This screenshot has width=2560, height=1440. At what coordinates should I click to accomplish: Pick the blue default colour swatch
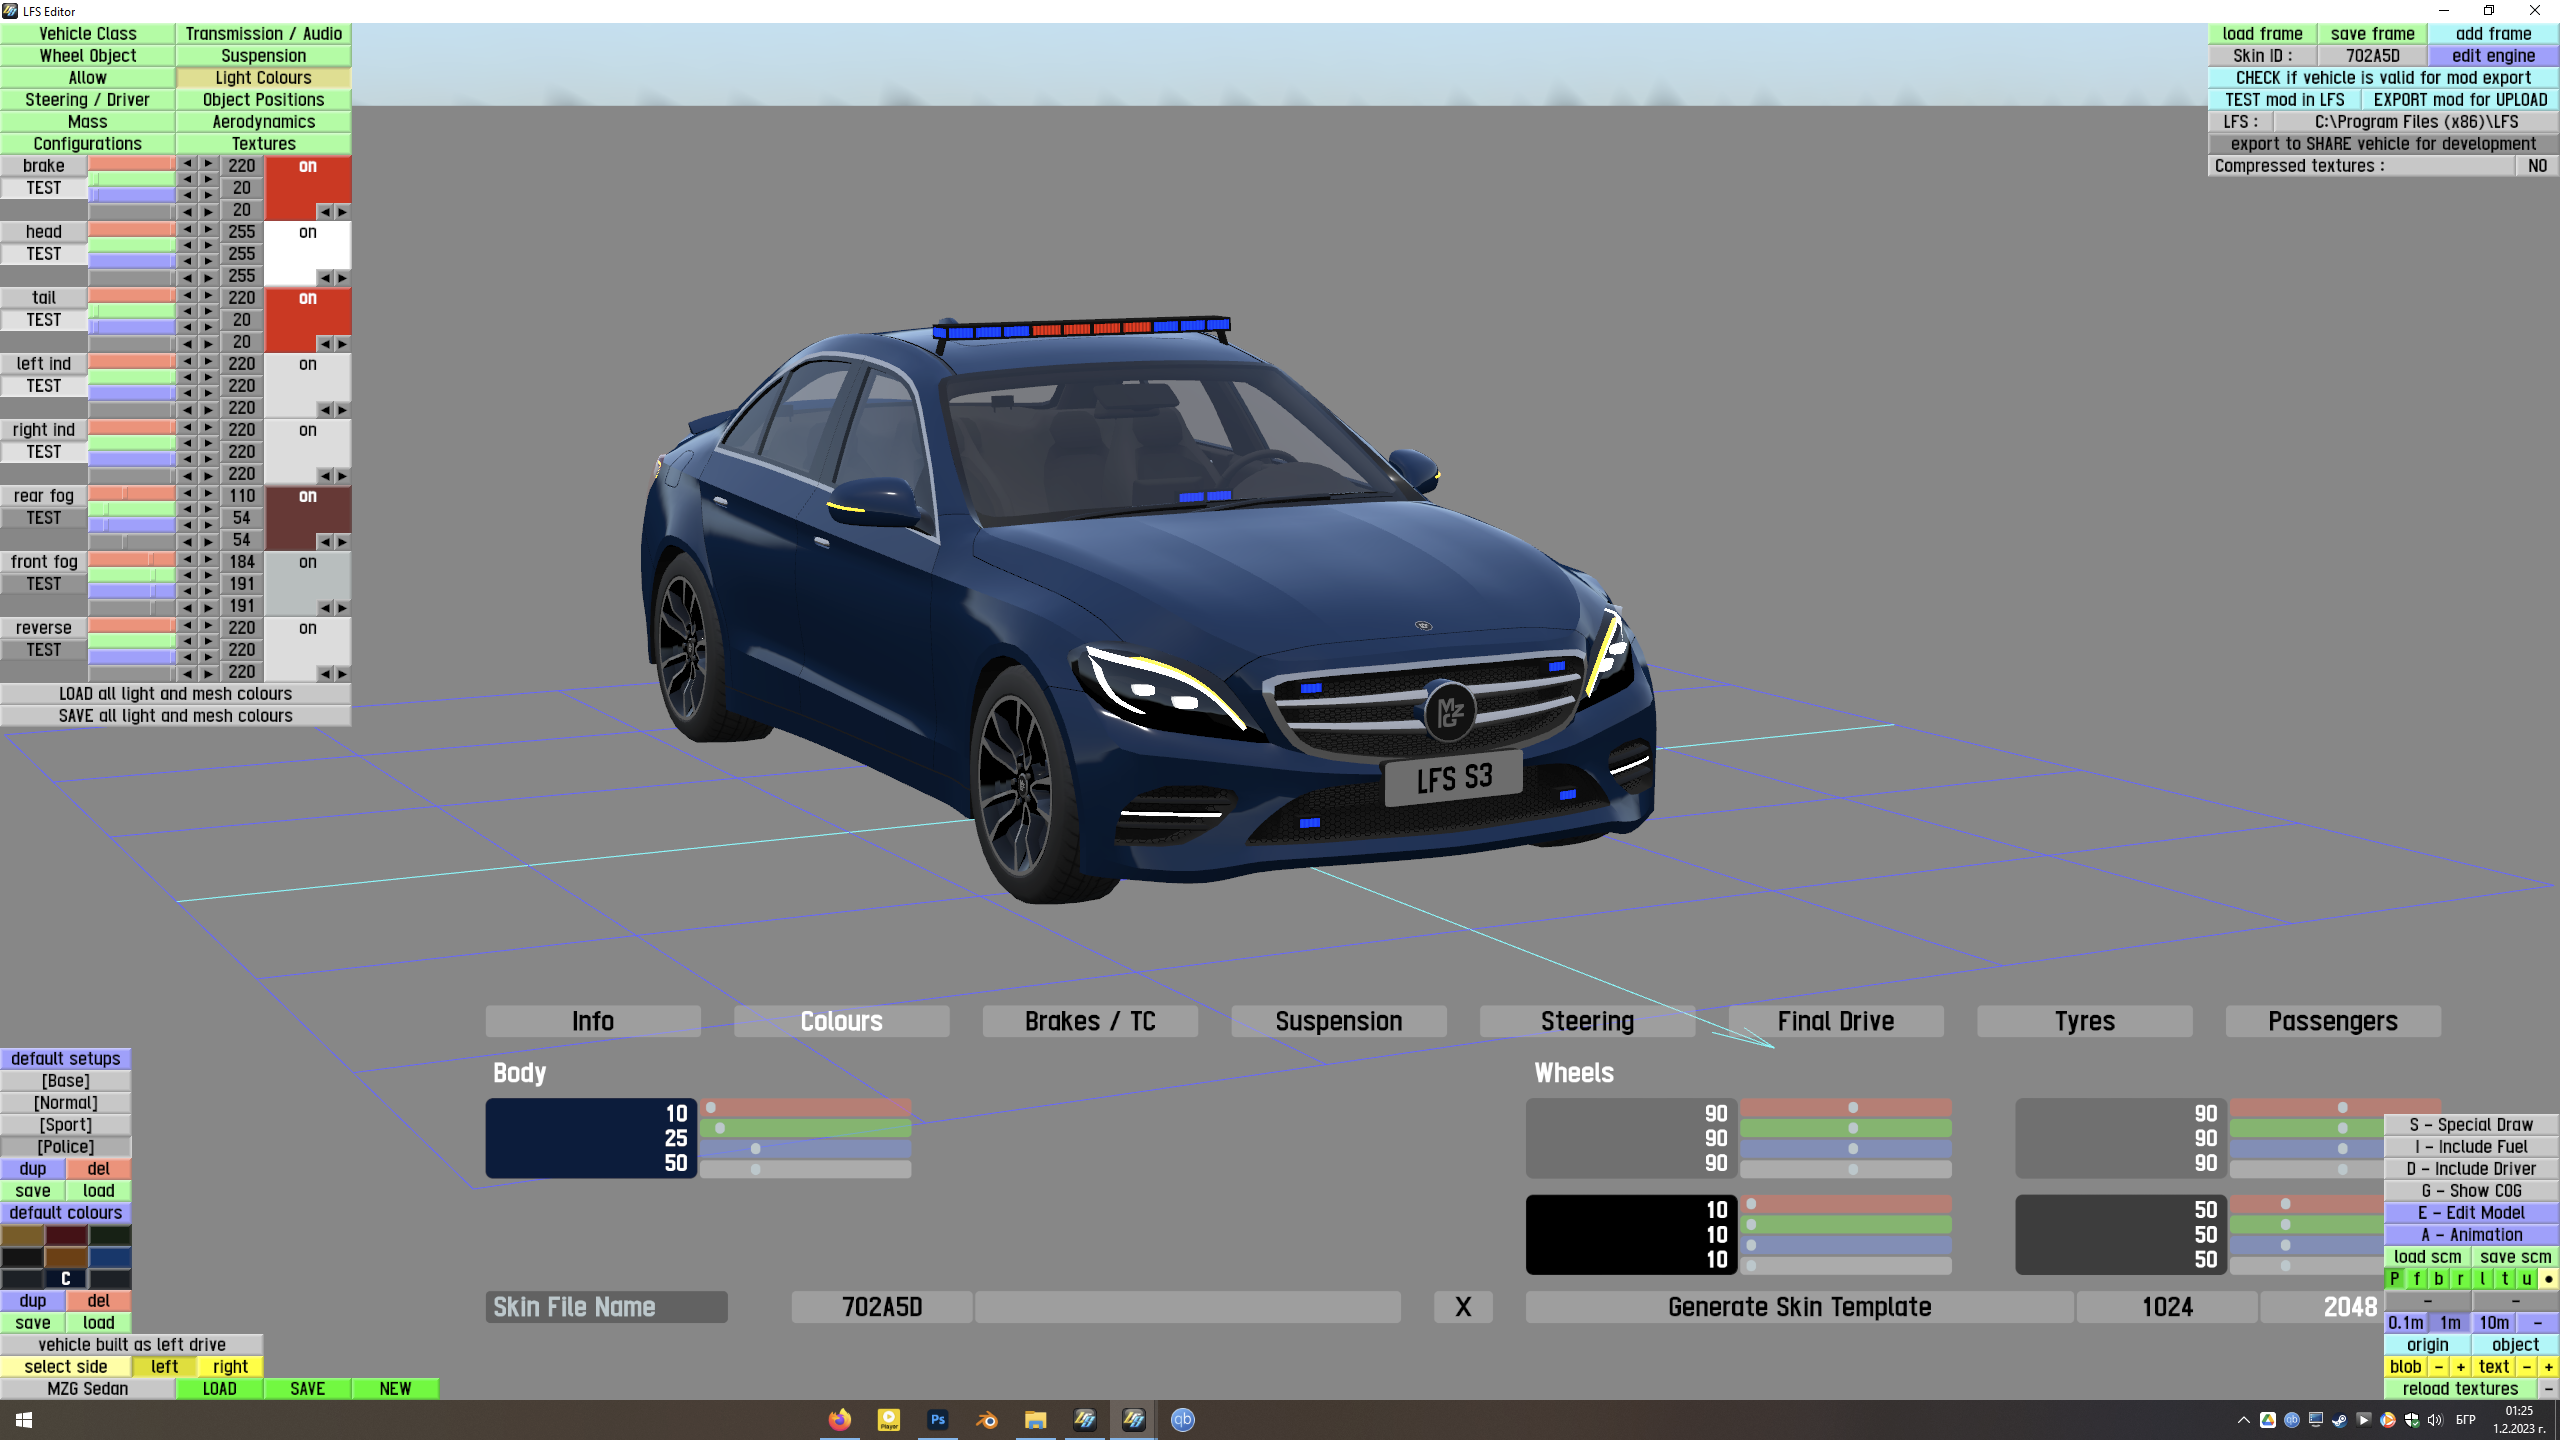click(110, 1257)
